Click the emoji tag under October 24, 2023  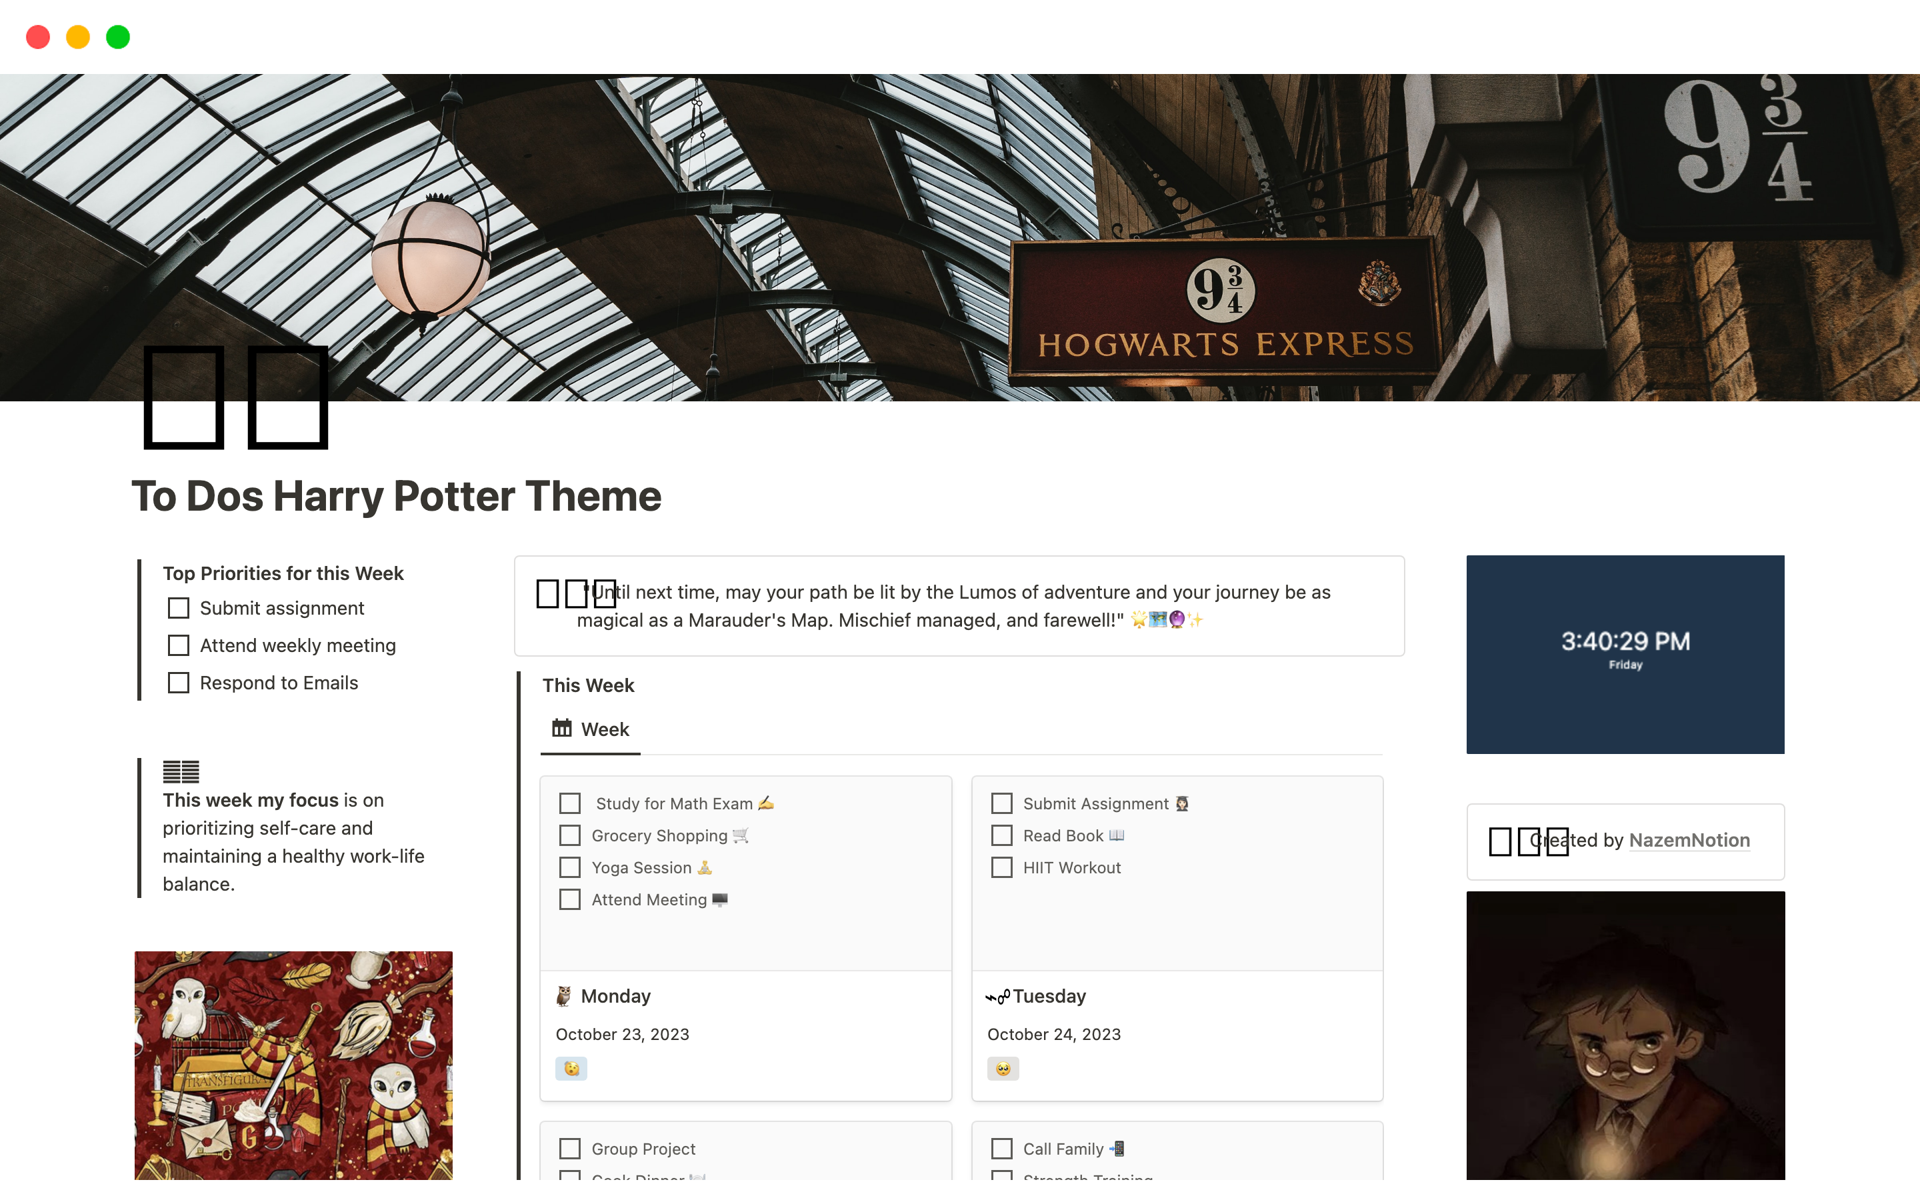coord(1003,1068)
